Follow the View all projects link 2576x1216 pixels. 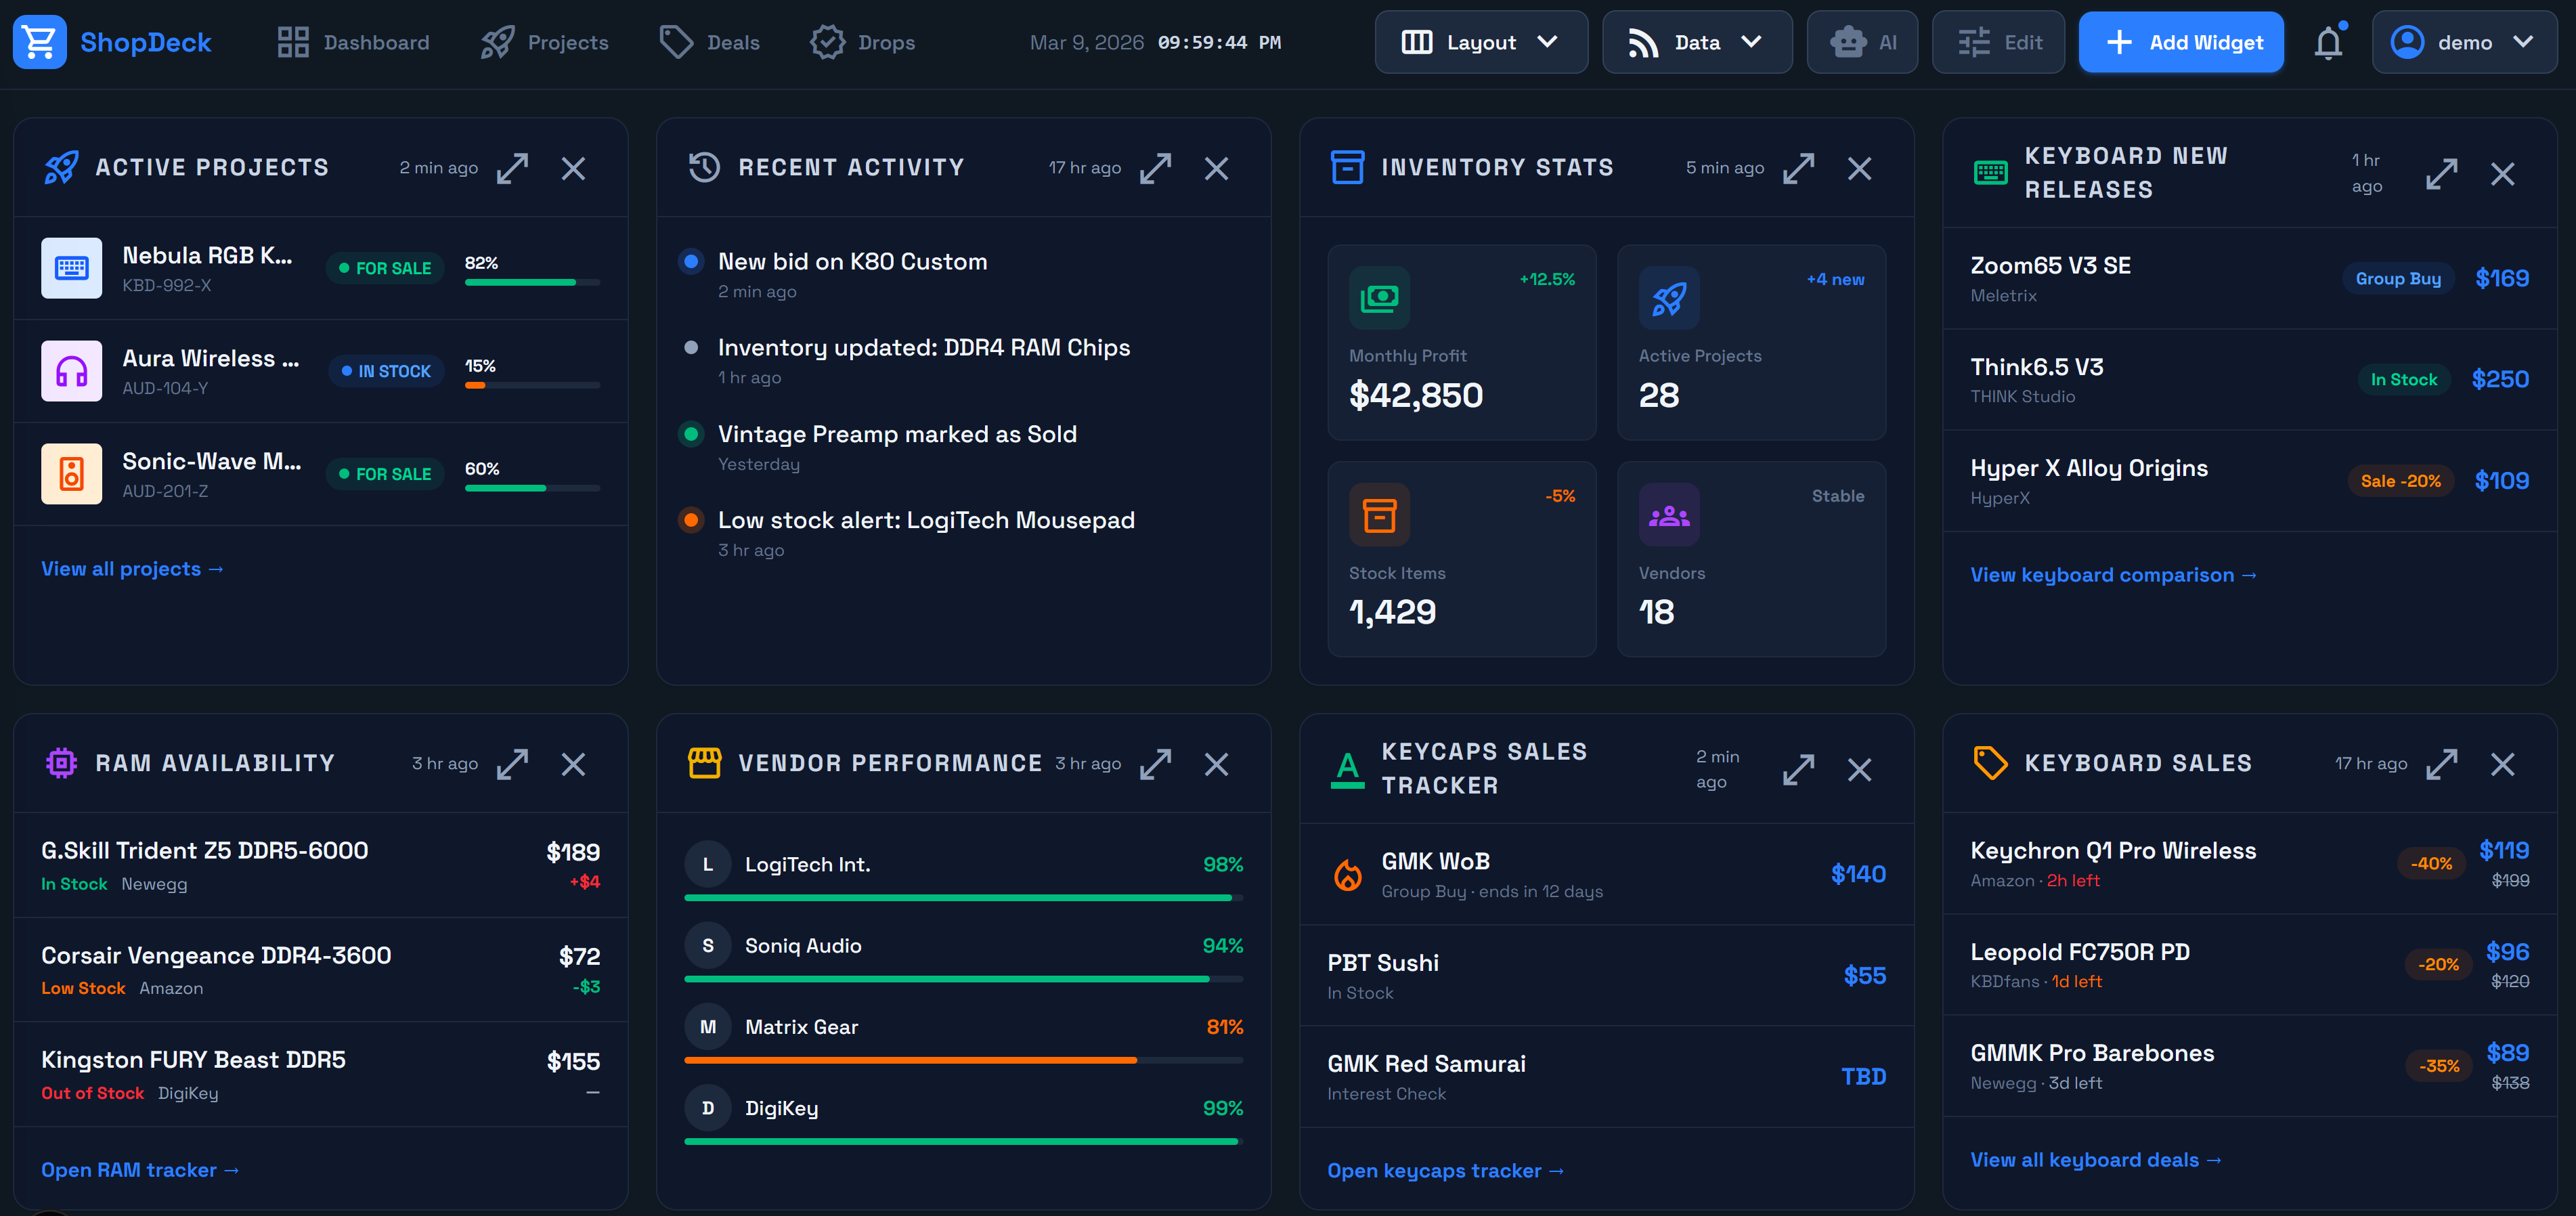point(132,569)
